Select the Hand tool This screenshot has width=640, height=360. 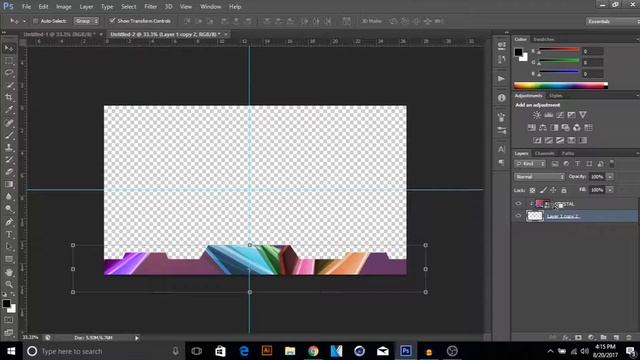coord(9,272)
